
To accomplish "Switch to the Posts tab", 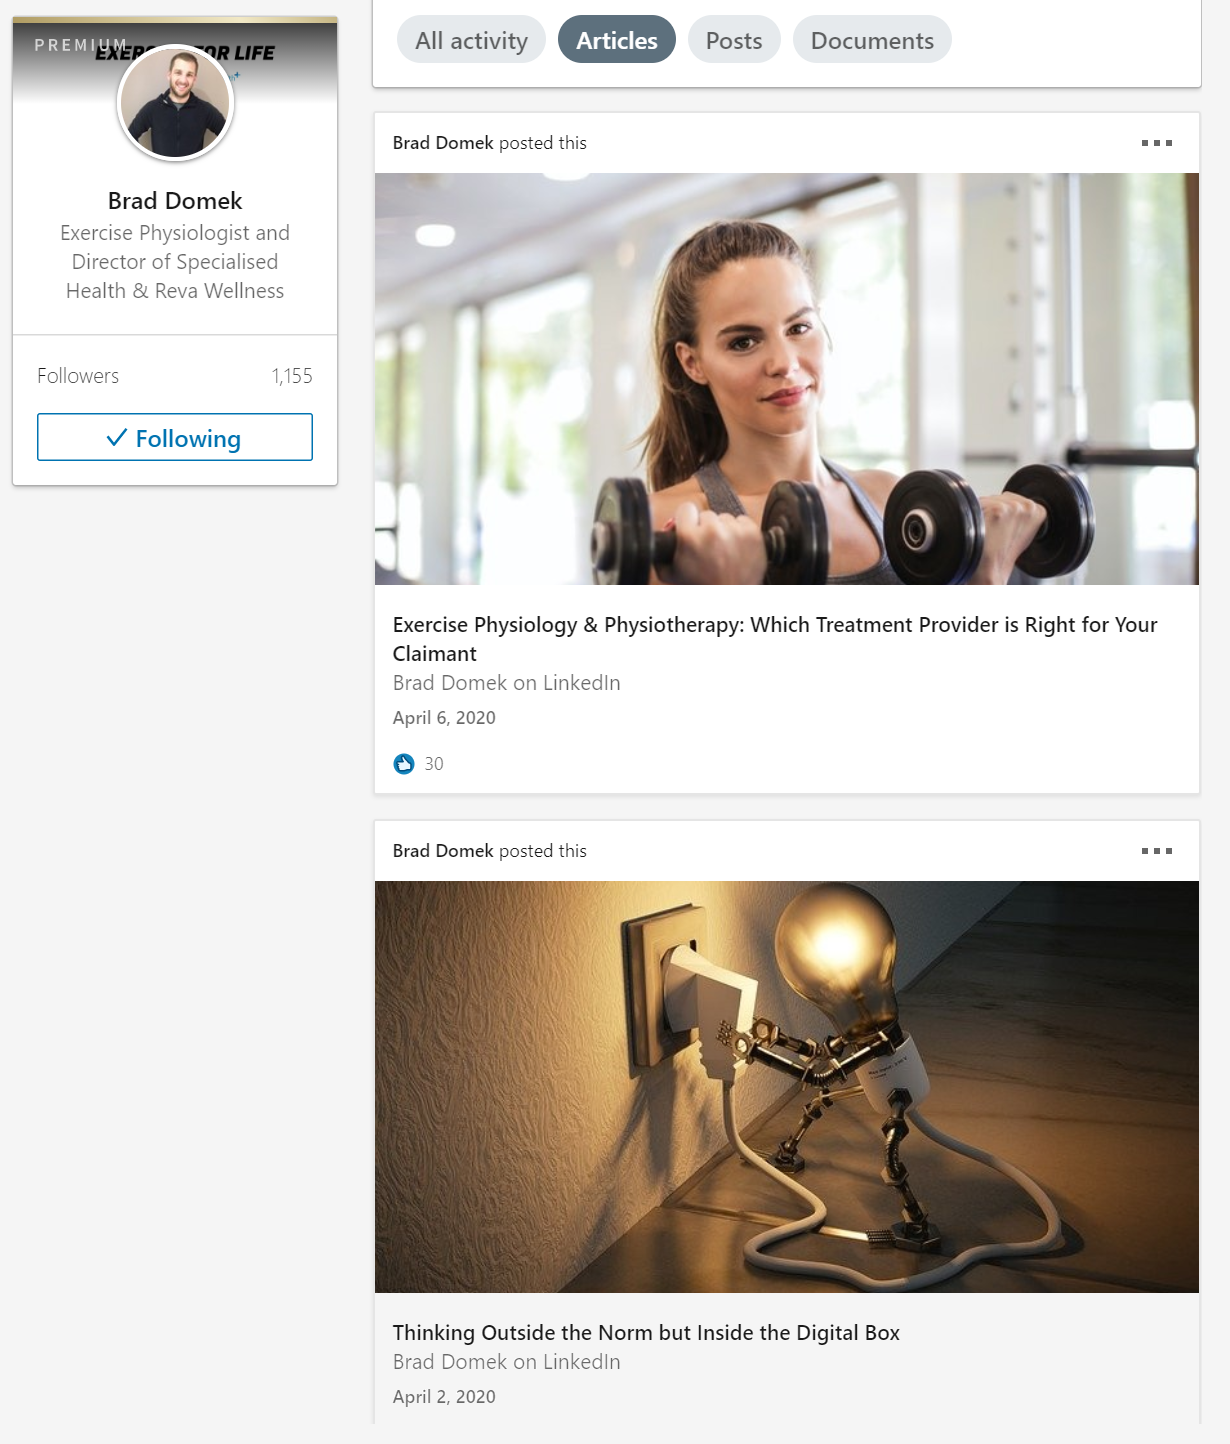I will point(734,40).
